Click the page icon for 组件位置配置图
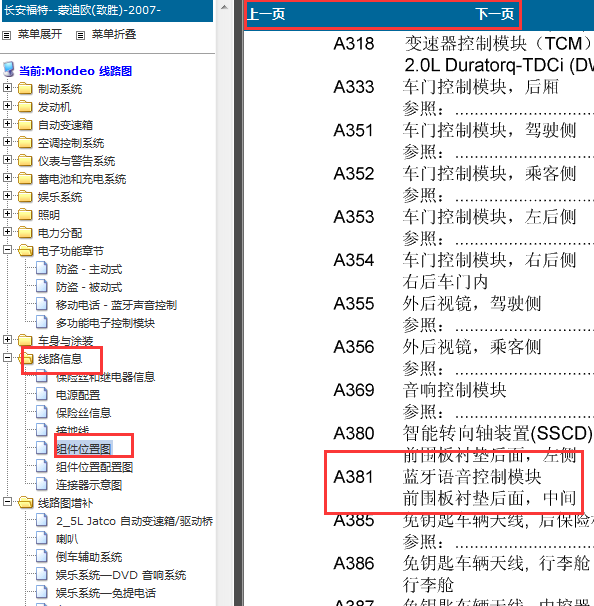Viewport: 594px width, 606px height. pyautogui.click(x=42, y=466)
